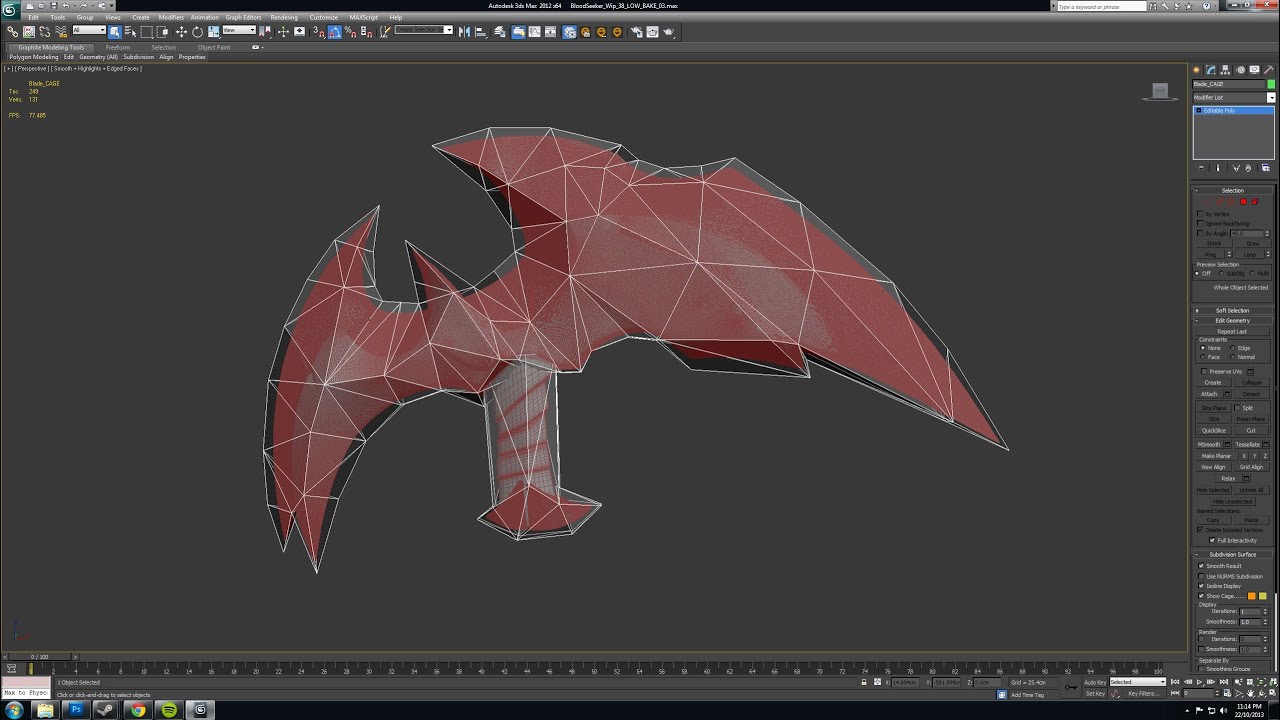This screenshot has width=1280, height=720.
Task: Open Photoshop from the Windows taskbar
Action: tap(76, 710)
